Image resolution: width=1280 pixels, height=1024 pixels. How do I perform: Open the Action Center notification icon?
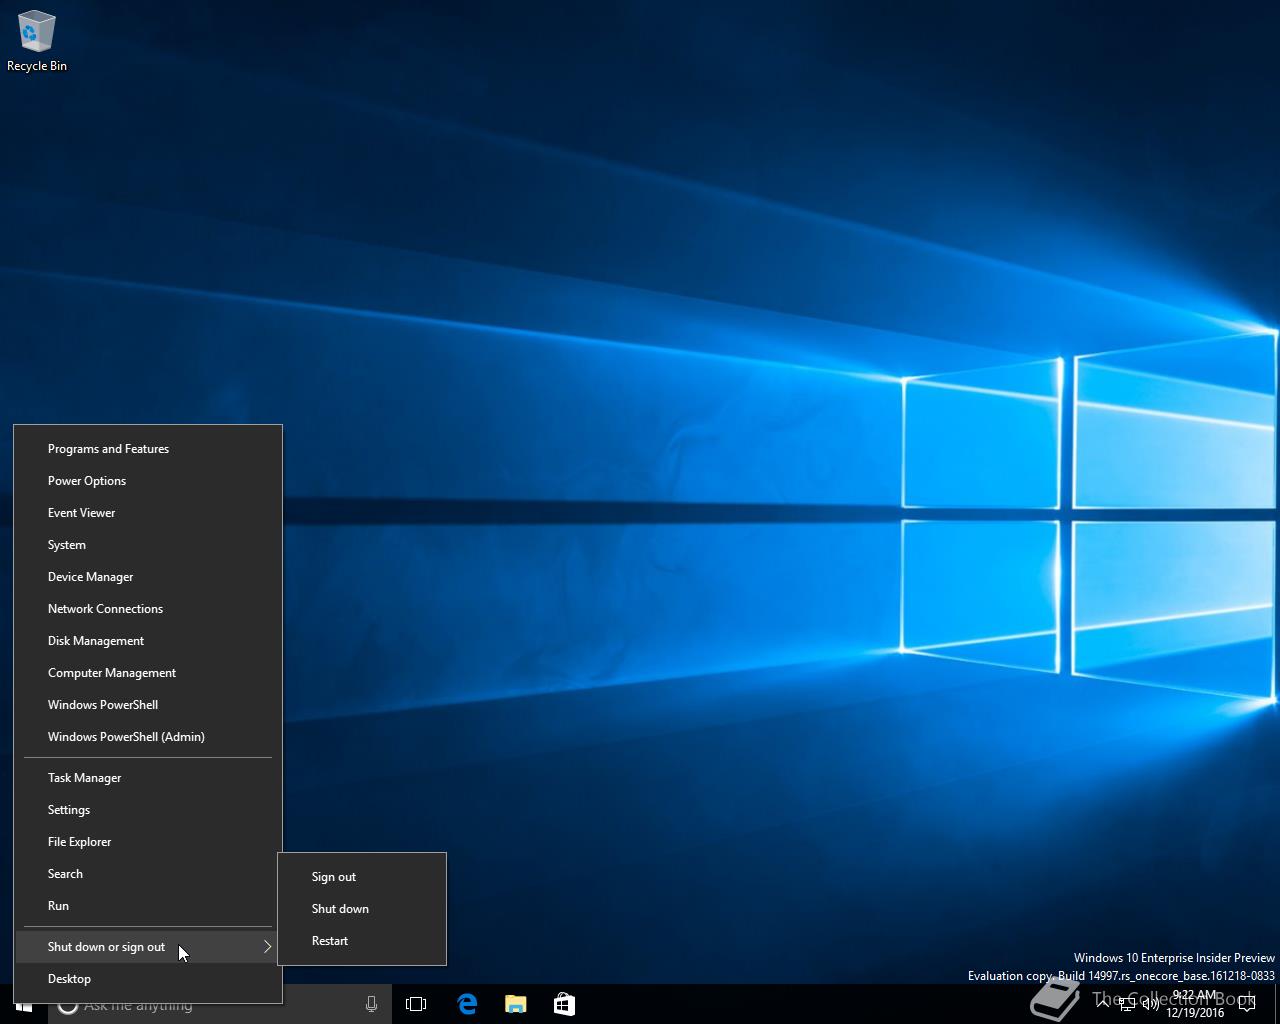[x=1247, y=1004]
